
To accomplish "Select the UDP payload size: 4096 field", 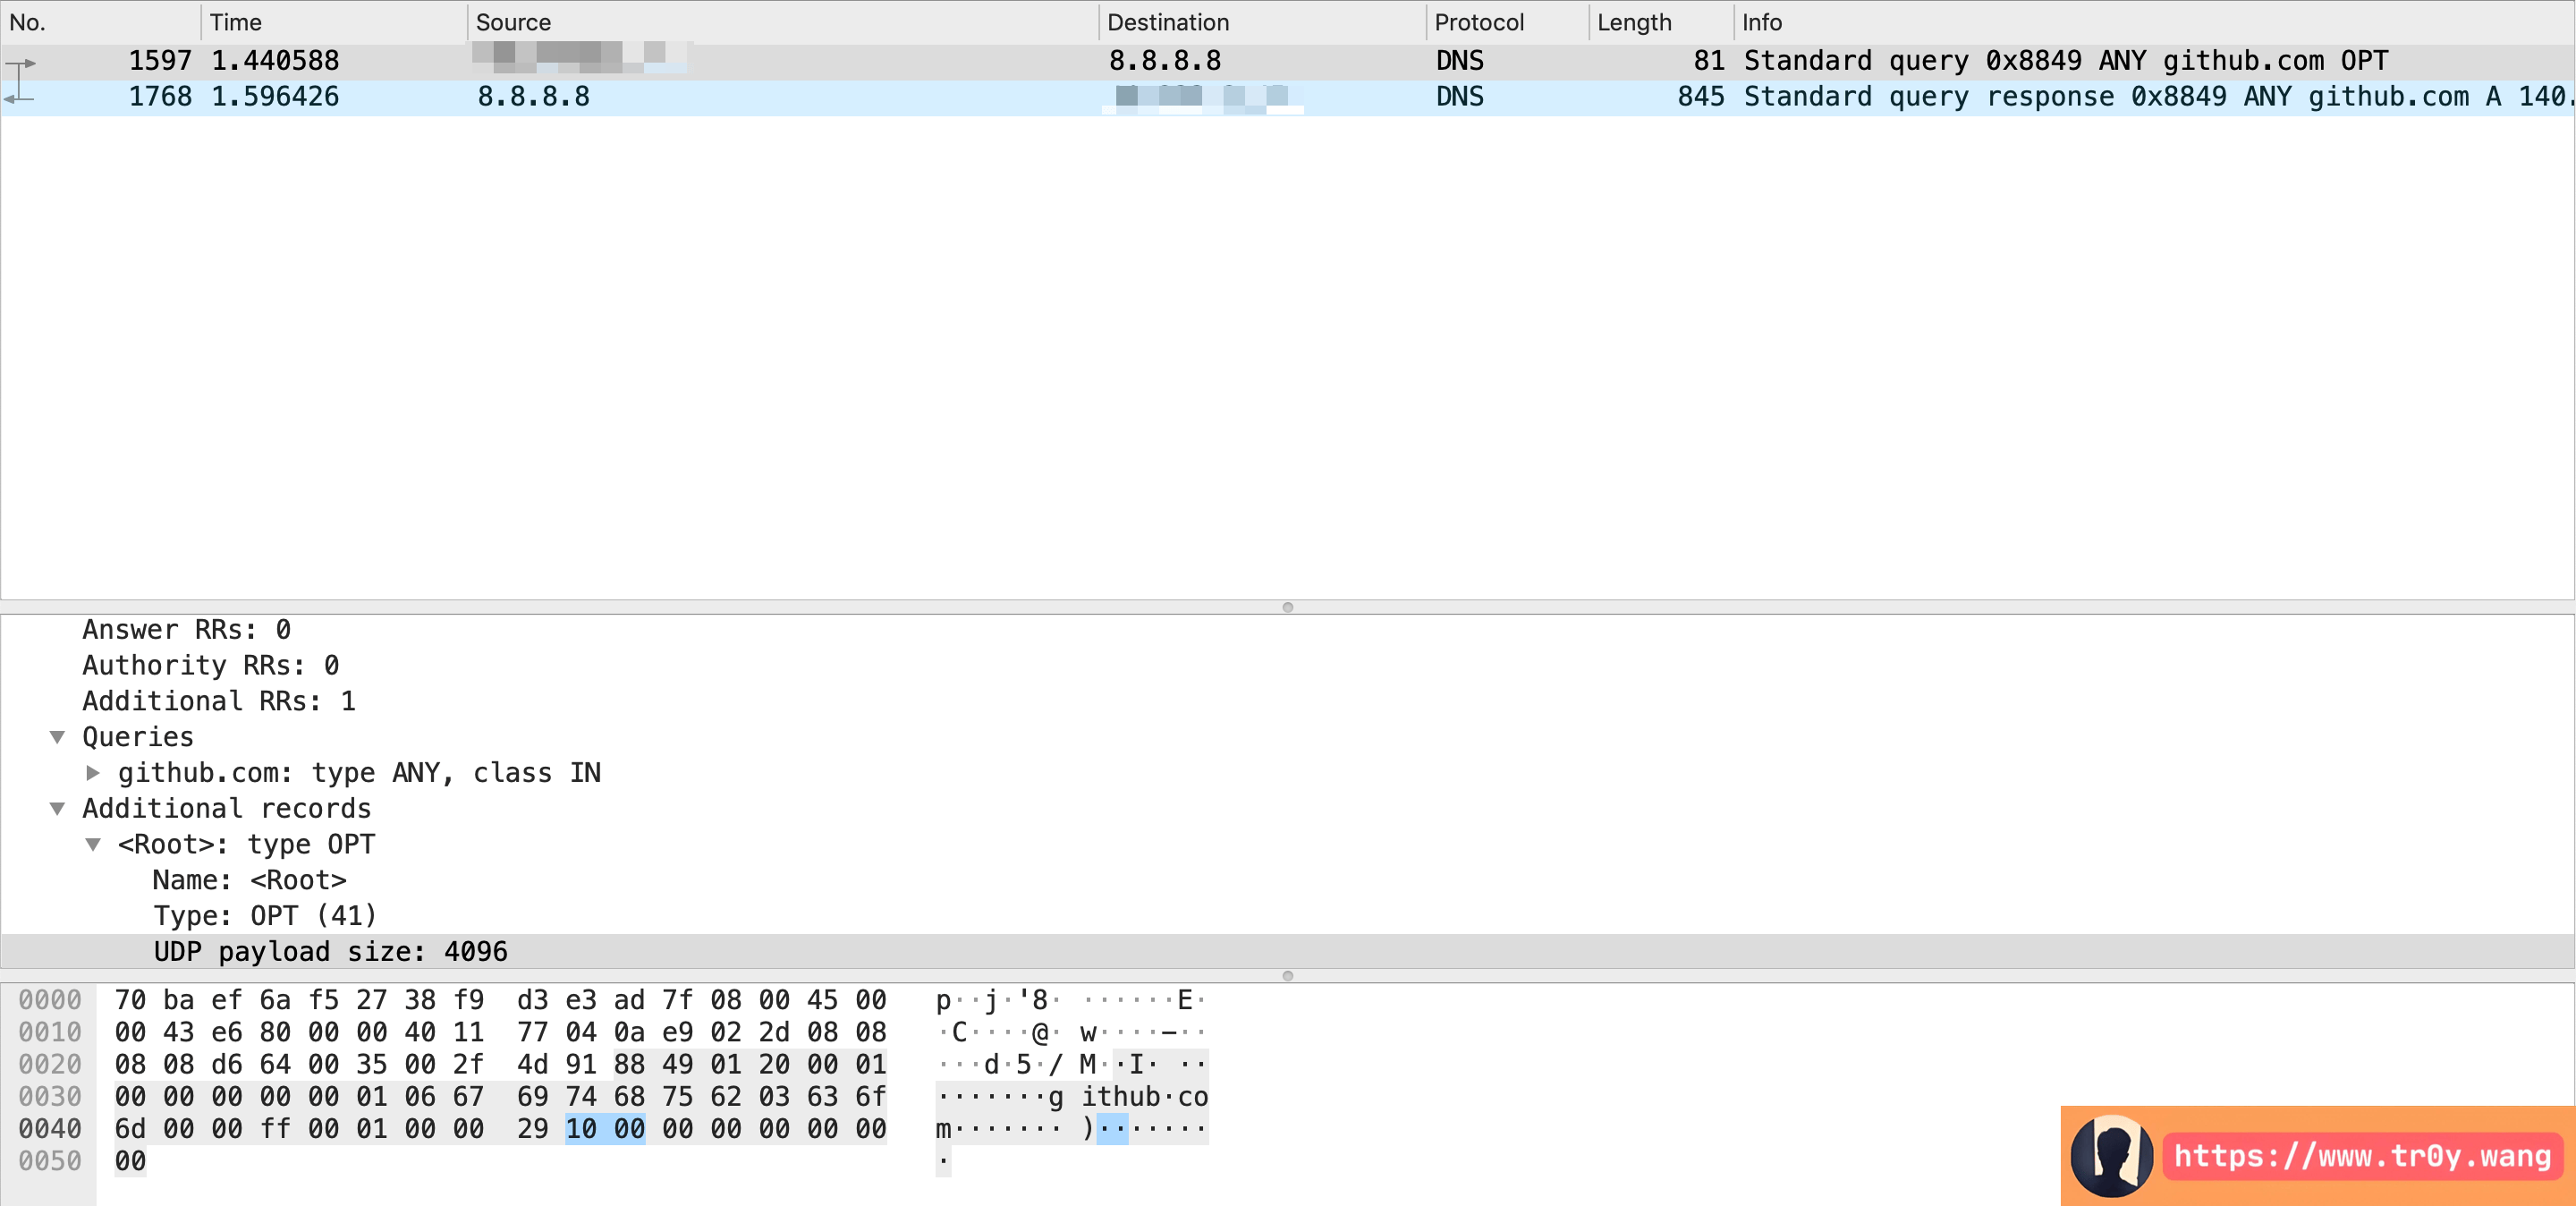I will 330,951.
